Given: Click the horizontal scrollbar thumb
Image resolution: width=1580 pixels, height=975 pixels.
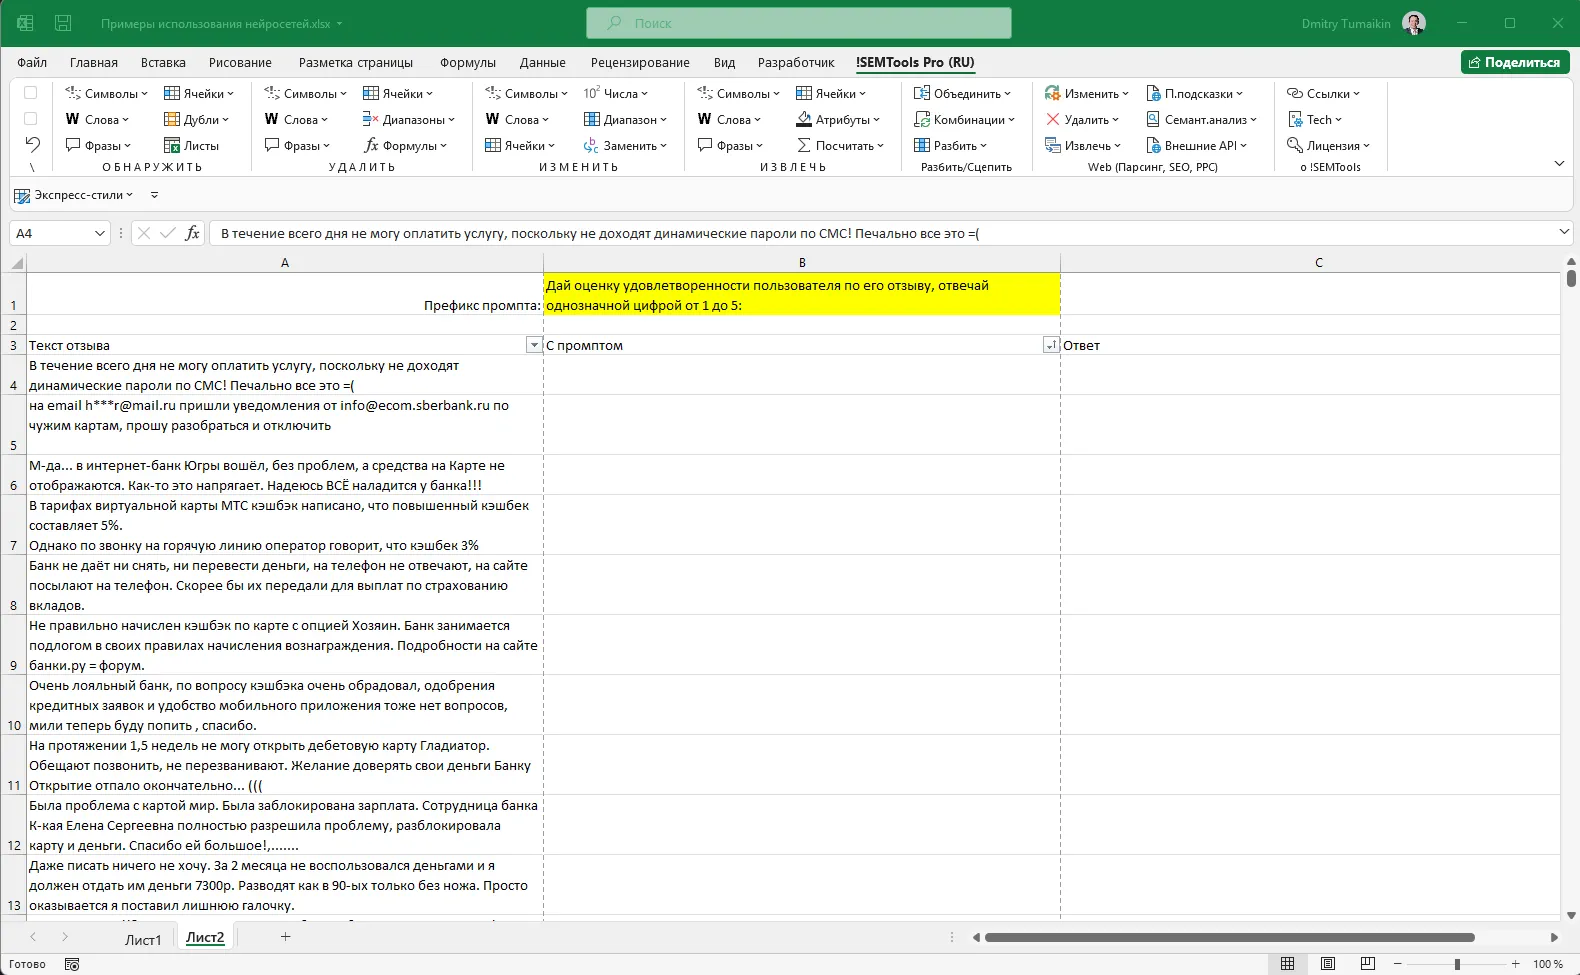Looking at the screenshot, I should 1230,937.
